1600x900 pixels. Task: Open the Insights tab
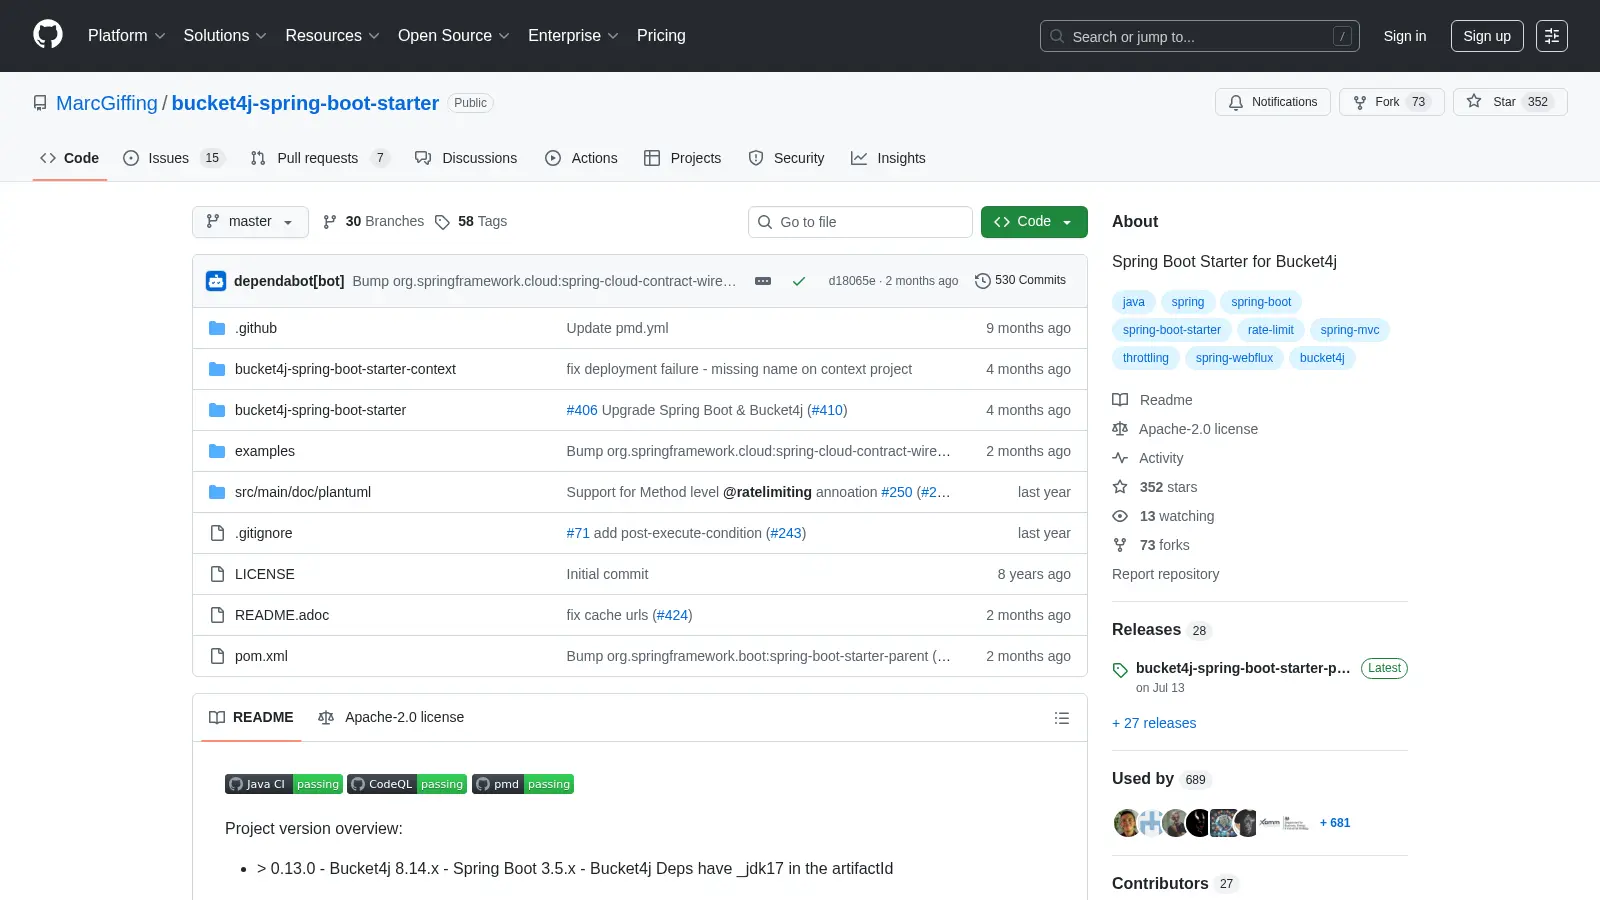click(888, 158)
